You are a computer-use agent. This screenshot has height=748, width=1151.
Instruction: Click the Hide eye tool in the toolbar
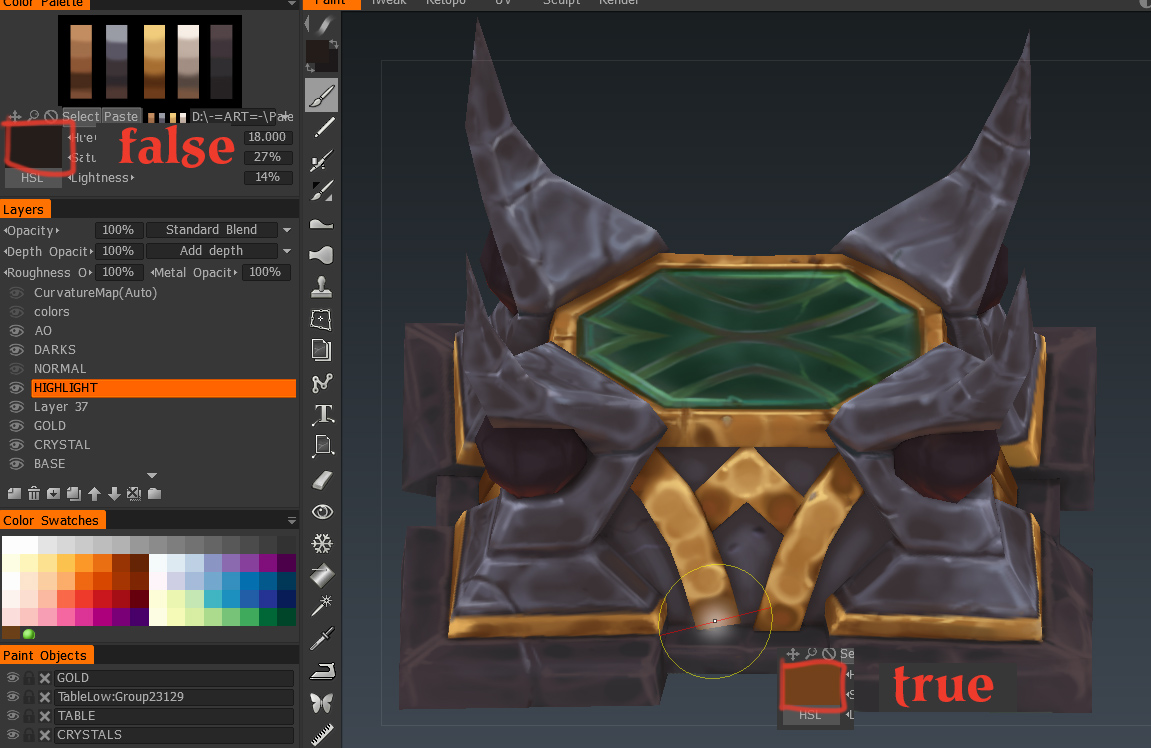click(x=321, y=512)
